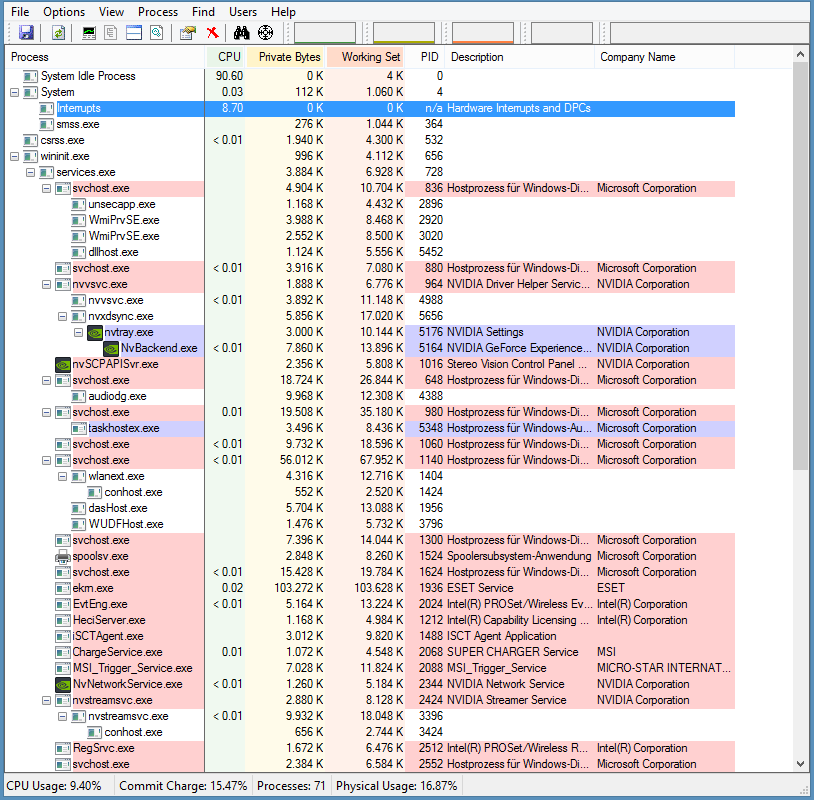
Task: Click Physical Usage 16.87% in status bar
Action: 397,786
